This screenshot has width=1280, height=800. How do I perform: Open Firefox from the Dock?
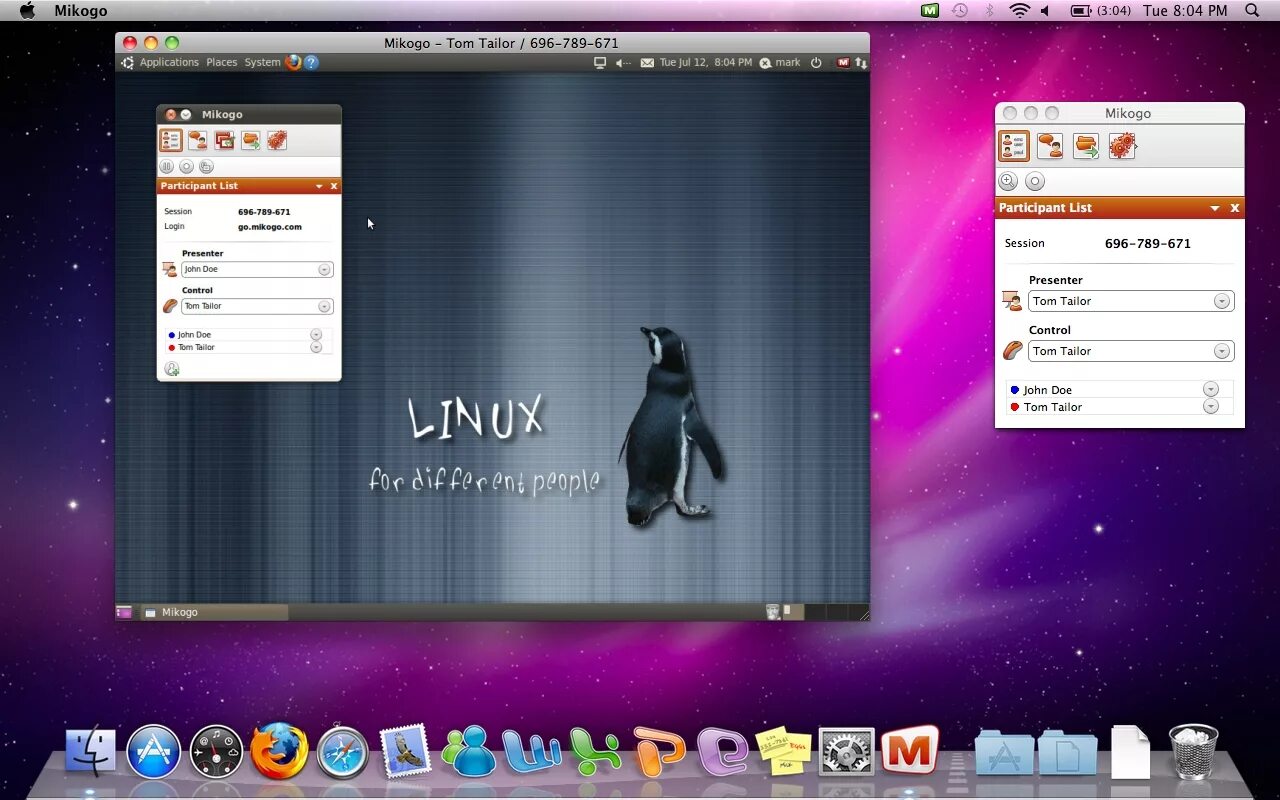[x=279, y=752]
